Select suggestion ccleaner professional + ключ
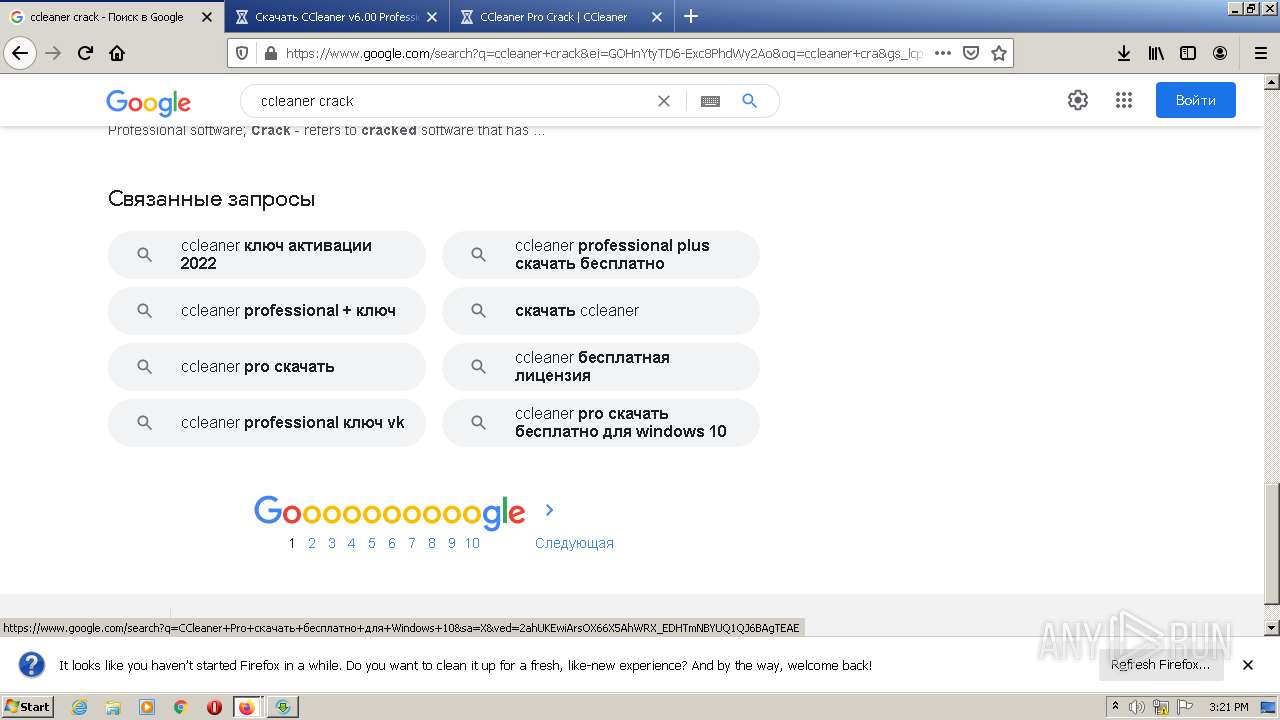This screenshot has height=720, width=1280. pyautogui.click(x=267, y=311)
